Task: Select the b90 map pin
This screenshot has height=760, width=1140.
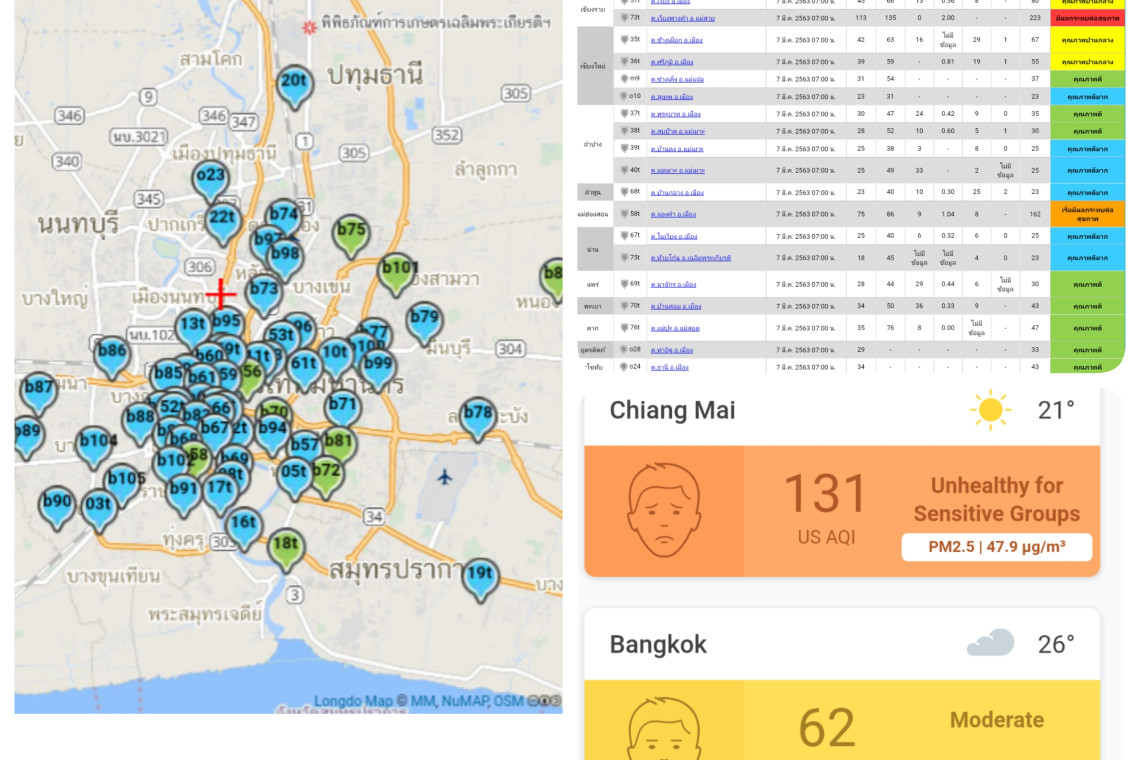Action: (x=57, y=503)
